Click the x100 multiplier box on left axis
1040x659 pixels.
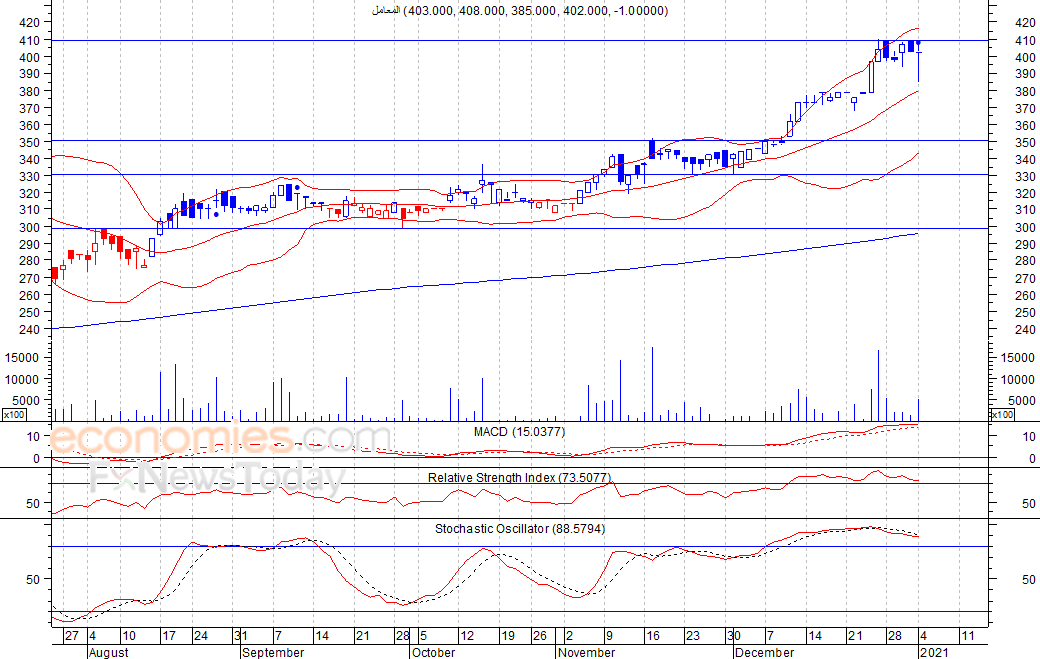(14, 415)
